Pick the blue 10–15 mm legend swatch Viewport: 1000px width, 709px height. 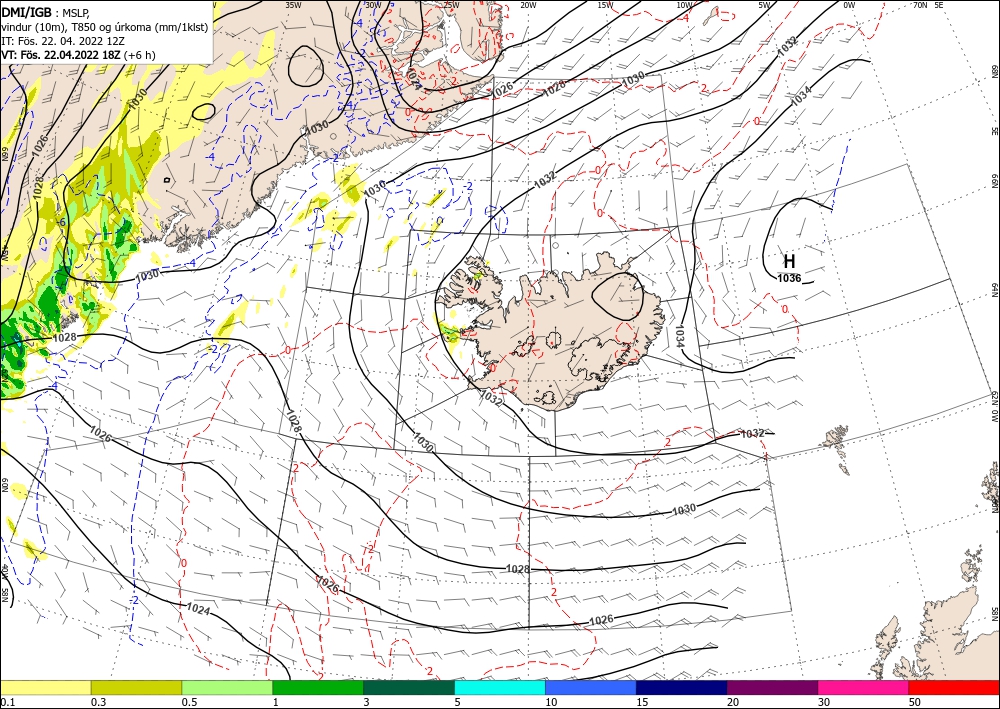pyautogui.click(x=591, y=687)
